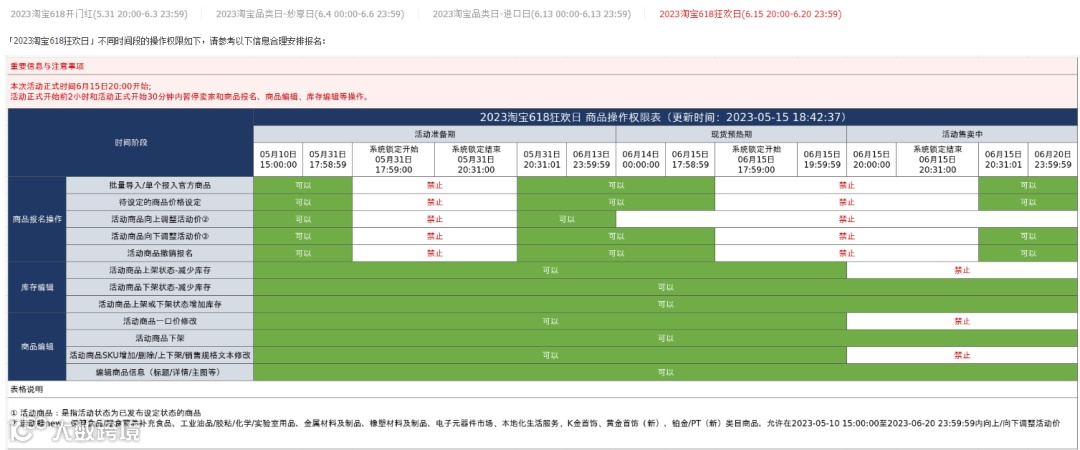The width and height of the screenshot is (1080, 450).
Task: Click 禁止 cell in the SKU增加/删除 row
Action: click(x=962, y=356)
